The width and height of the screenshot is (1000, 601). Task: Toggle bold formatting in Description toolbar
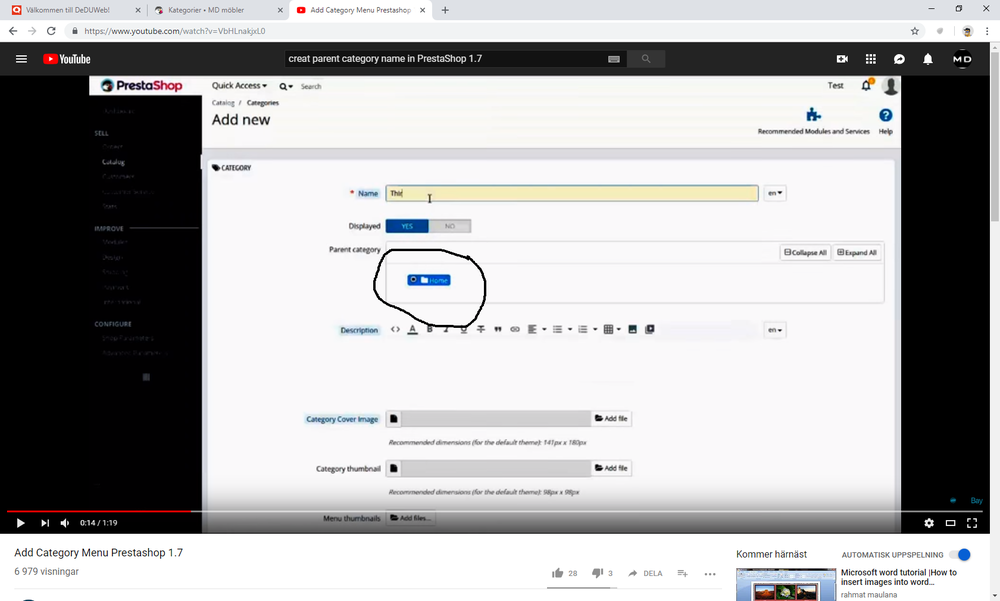coord(429,329)
